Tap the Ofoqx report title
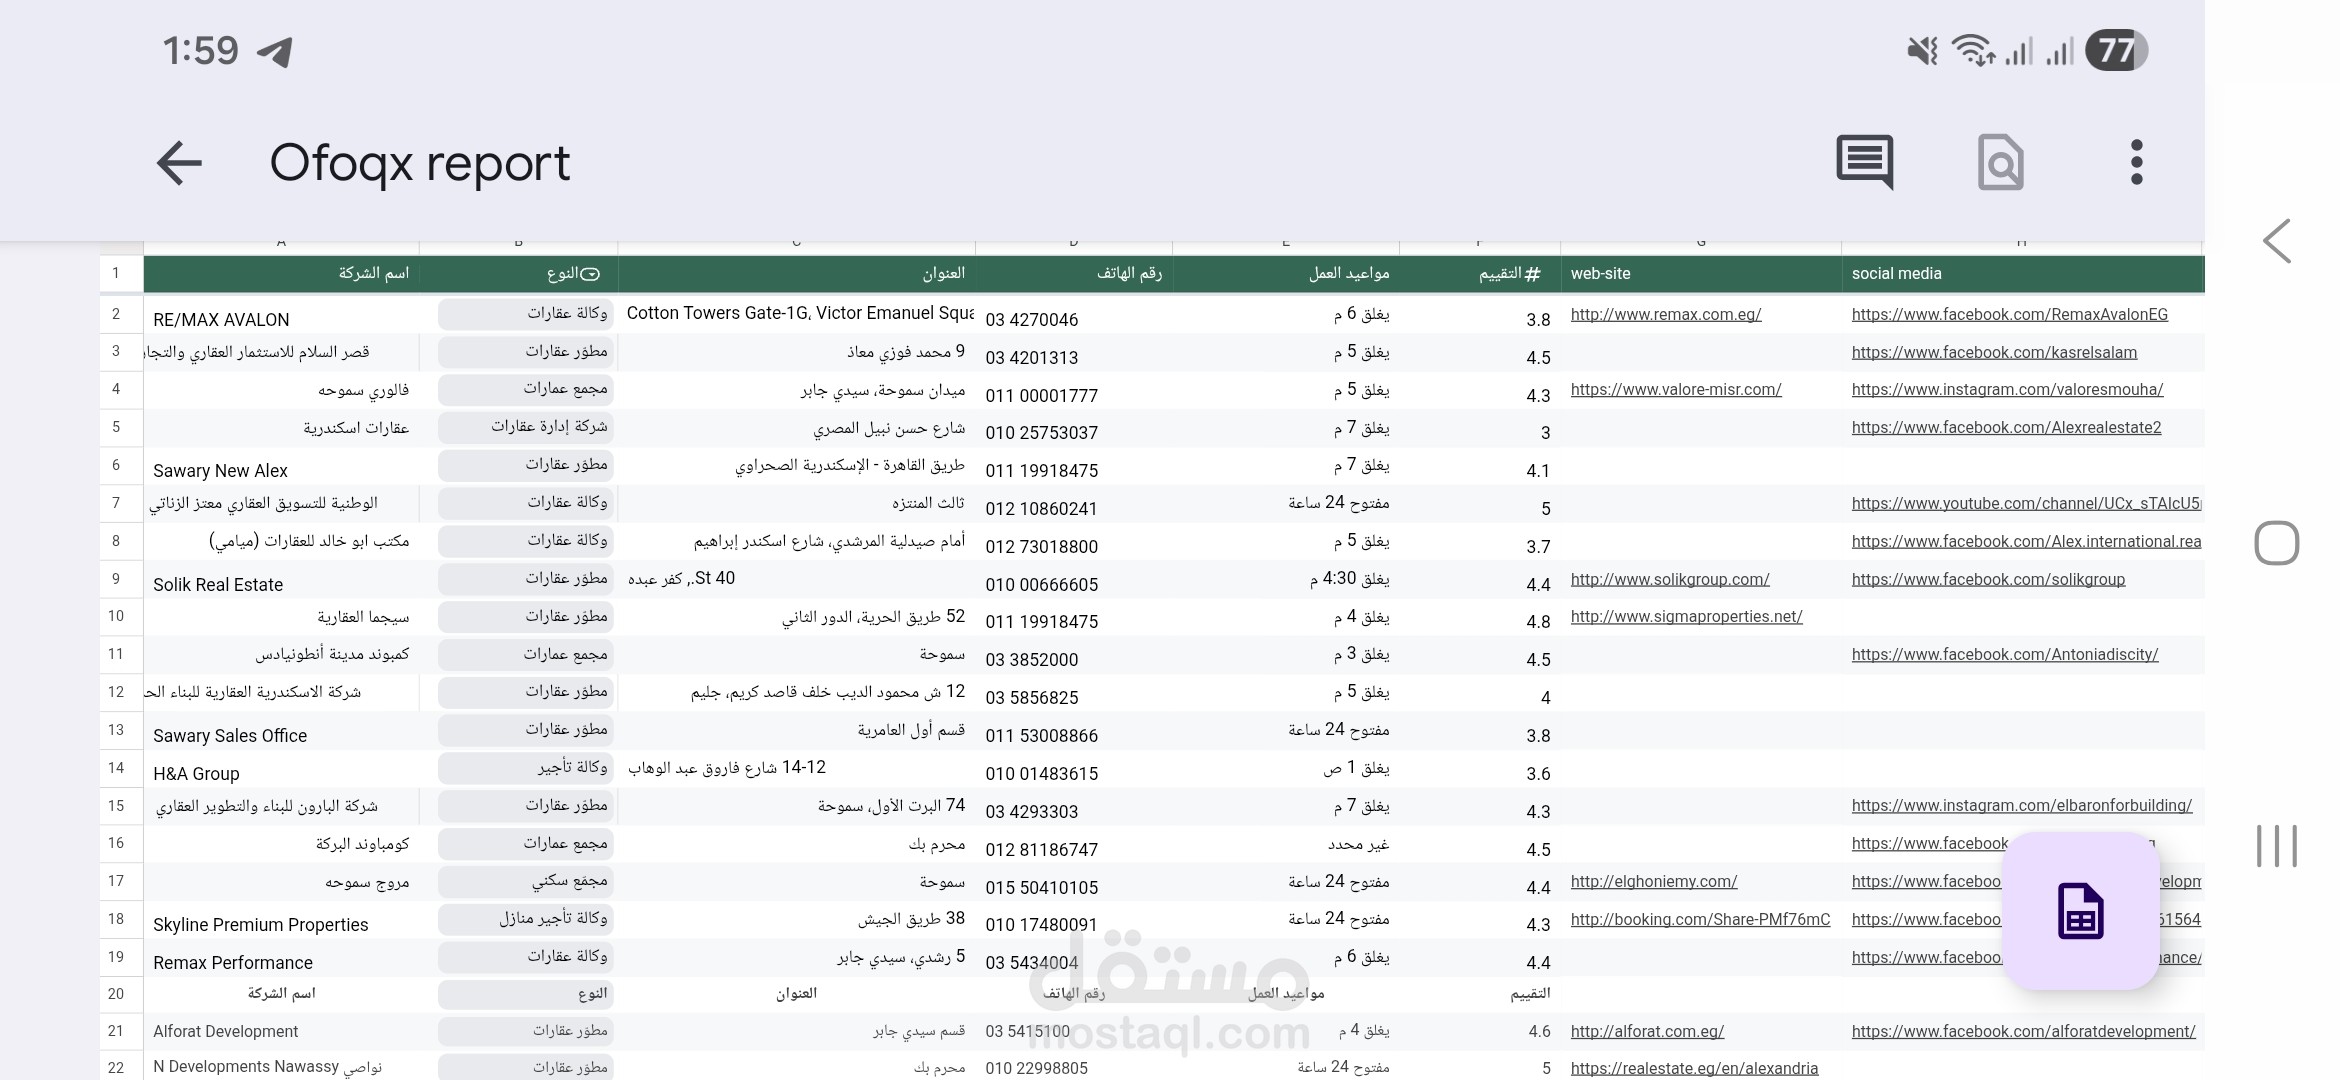Image resolution: width=2340 pixels, height=1080 pixels. 420,163
